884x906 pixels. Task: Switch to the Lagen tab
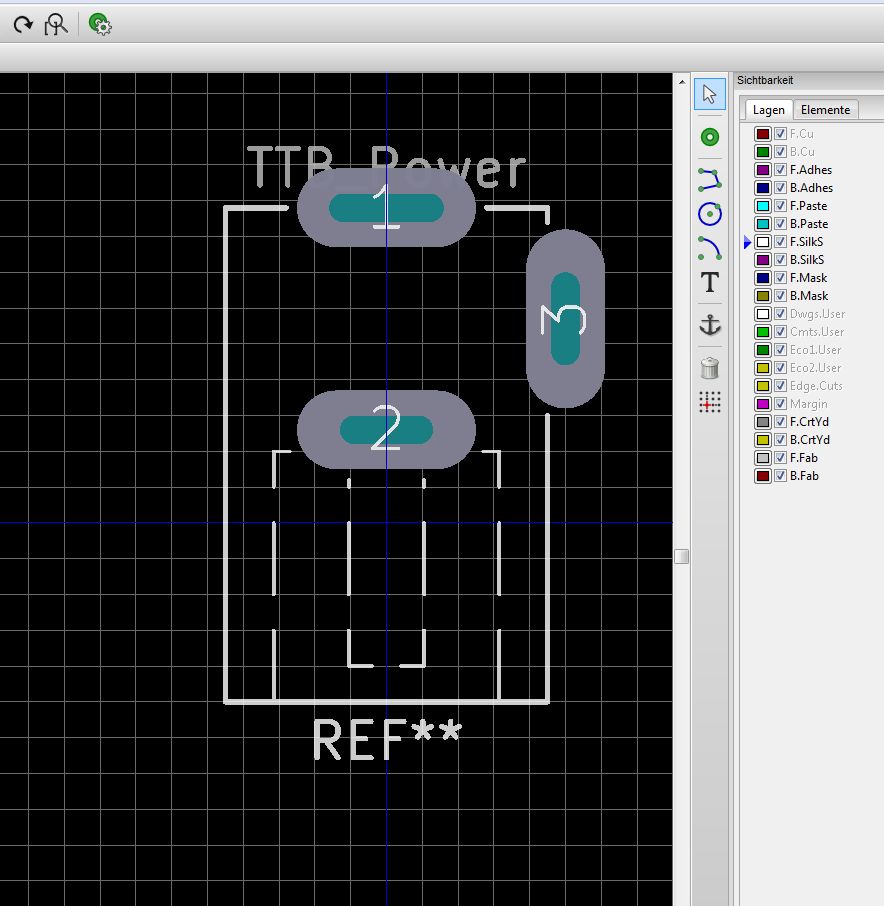pos(768,110)
